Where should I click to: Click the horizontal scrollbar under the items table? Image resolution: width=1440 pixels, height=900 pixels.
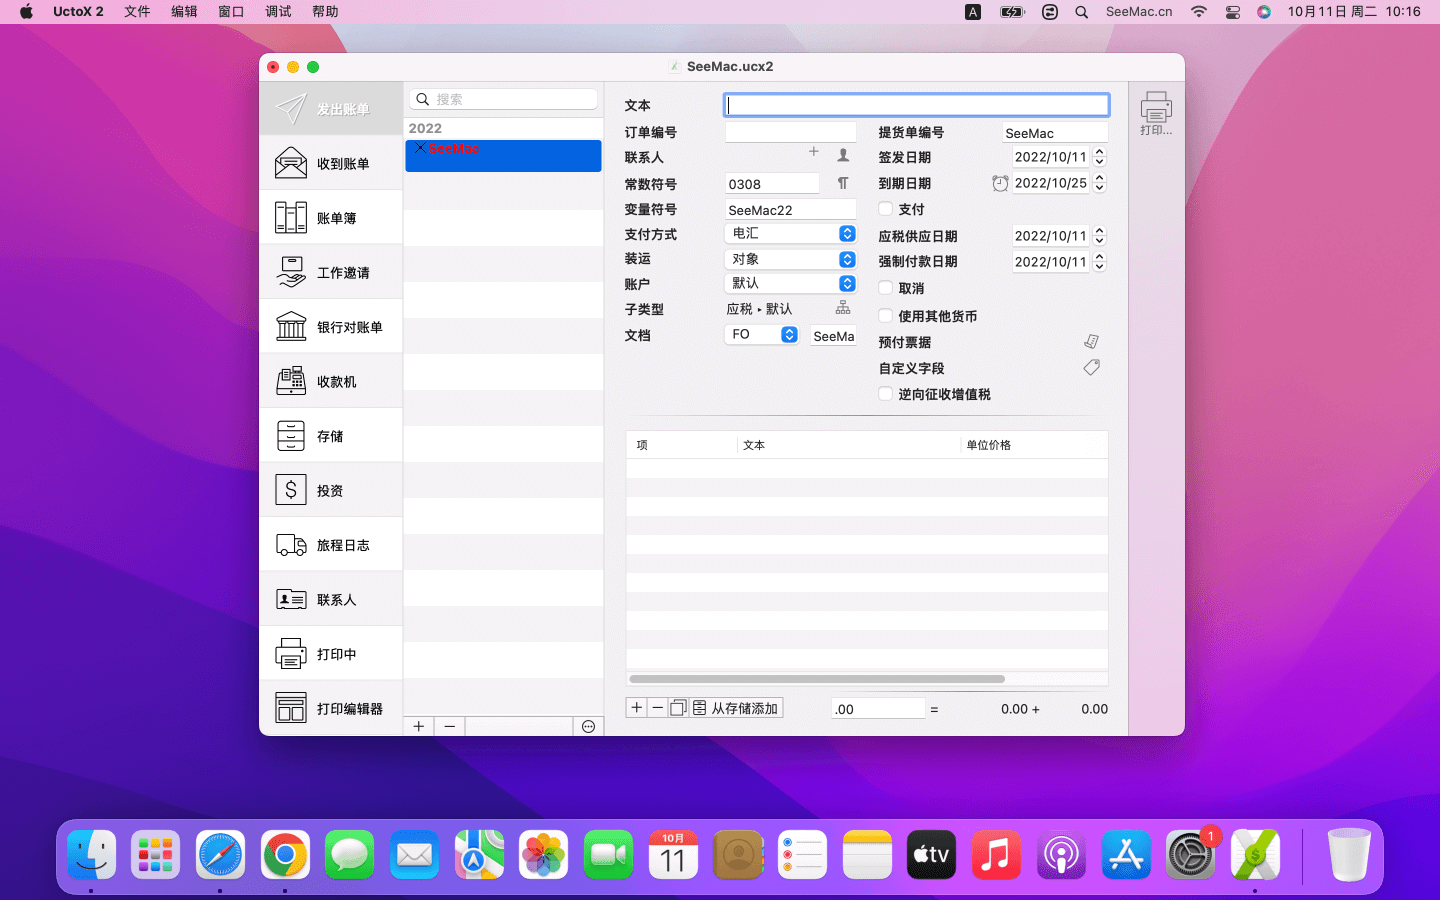pos(817,679)
